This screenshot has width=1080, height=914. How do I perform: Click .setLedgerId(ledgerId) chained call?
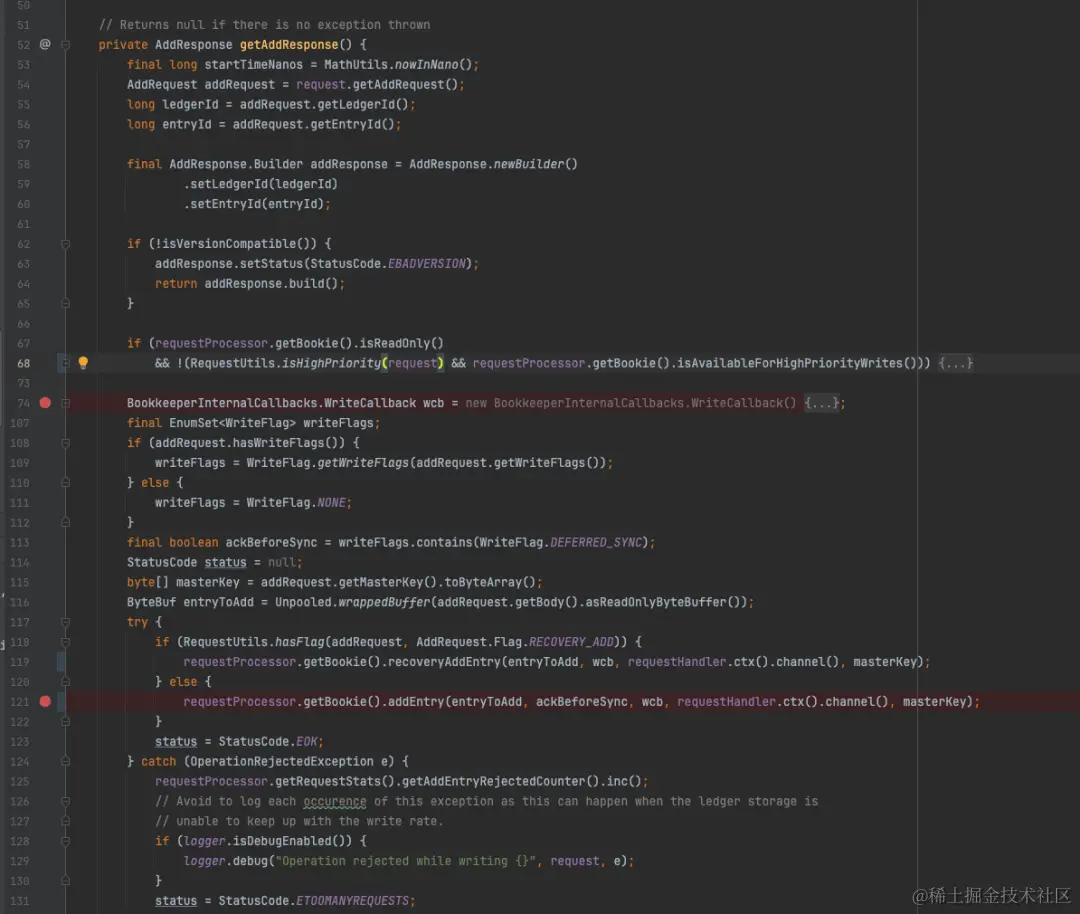260,184
